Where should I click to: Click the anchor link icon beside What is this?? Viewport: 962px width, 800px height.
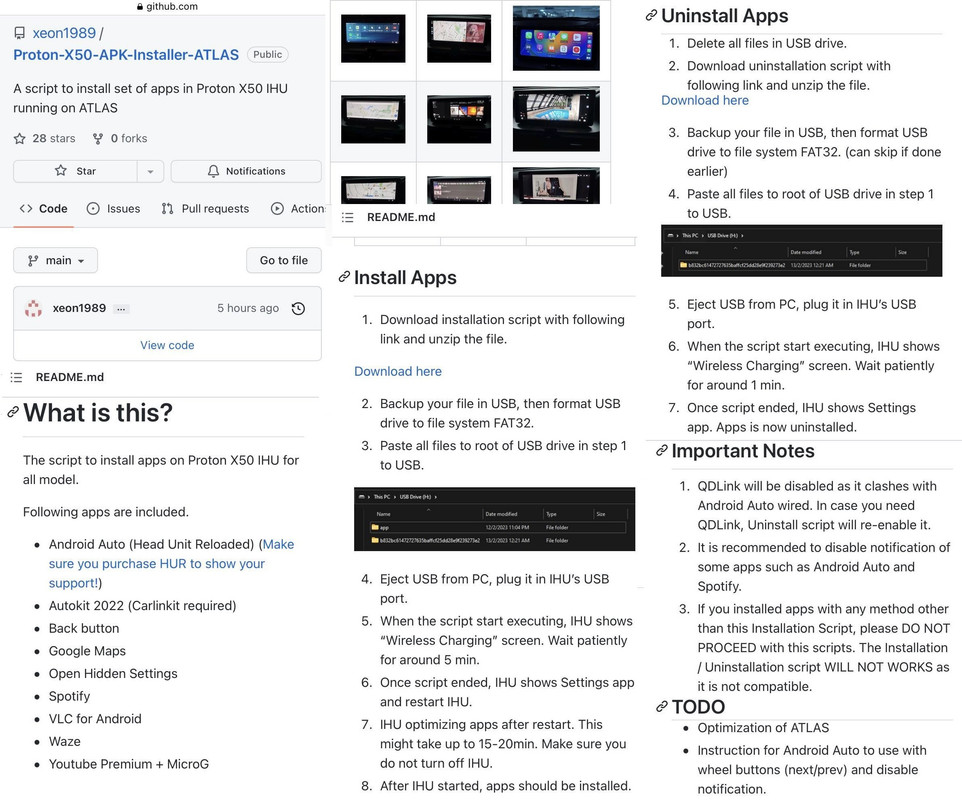[x=12, y=413]
